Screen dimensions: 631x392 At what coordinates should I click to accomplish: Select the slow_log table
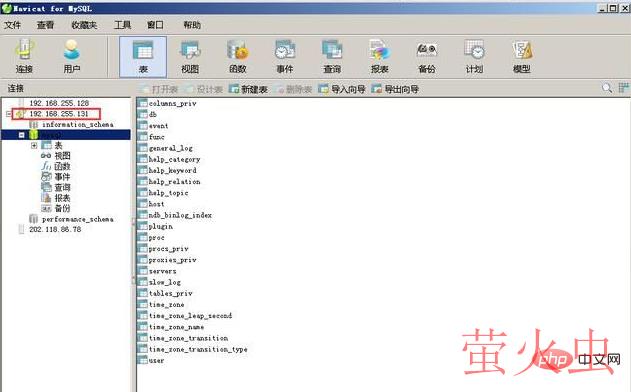click(x=165, y=283)
